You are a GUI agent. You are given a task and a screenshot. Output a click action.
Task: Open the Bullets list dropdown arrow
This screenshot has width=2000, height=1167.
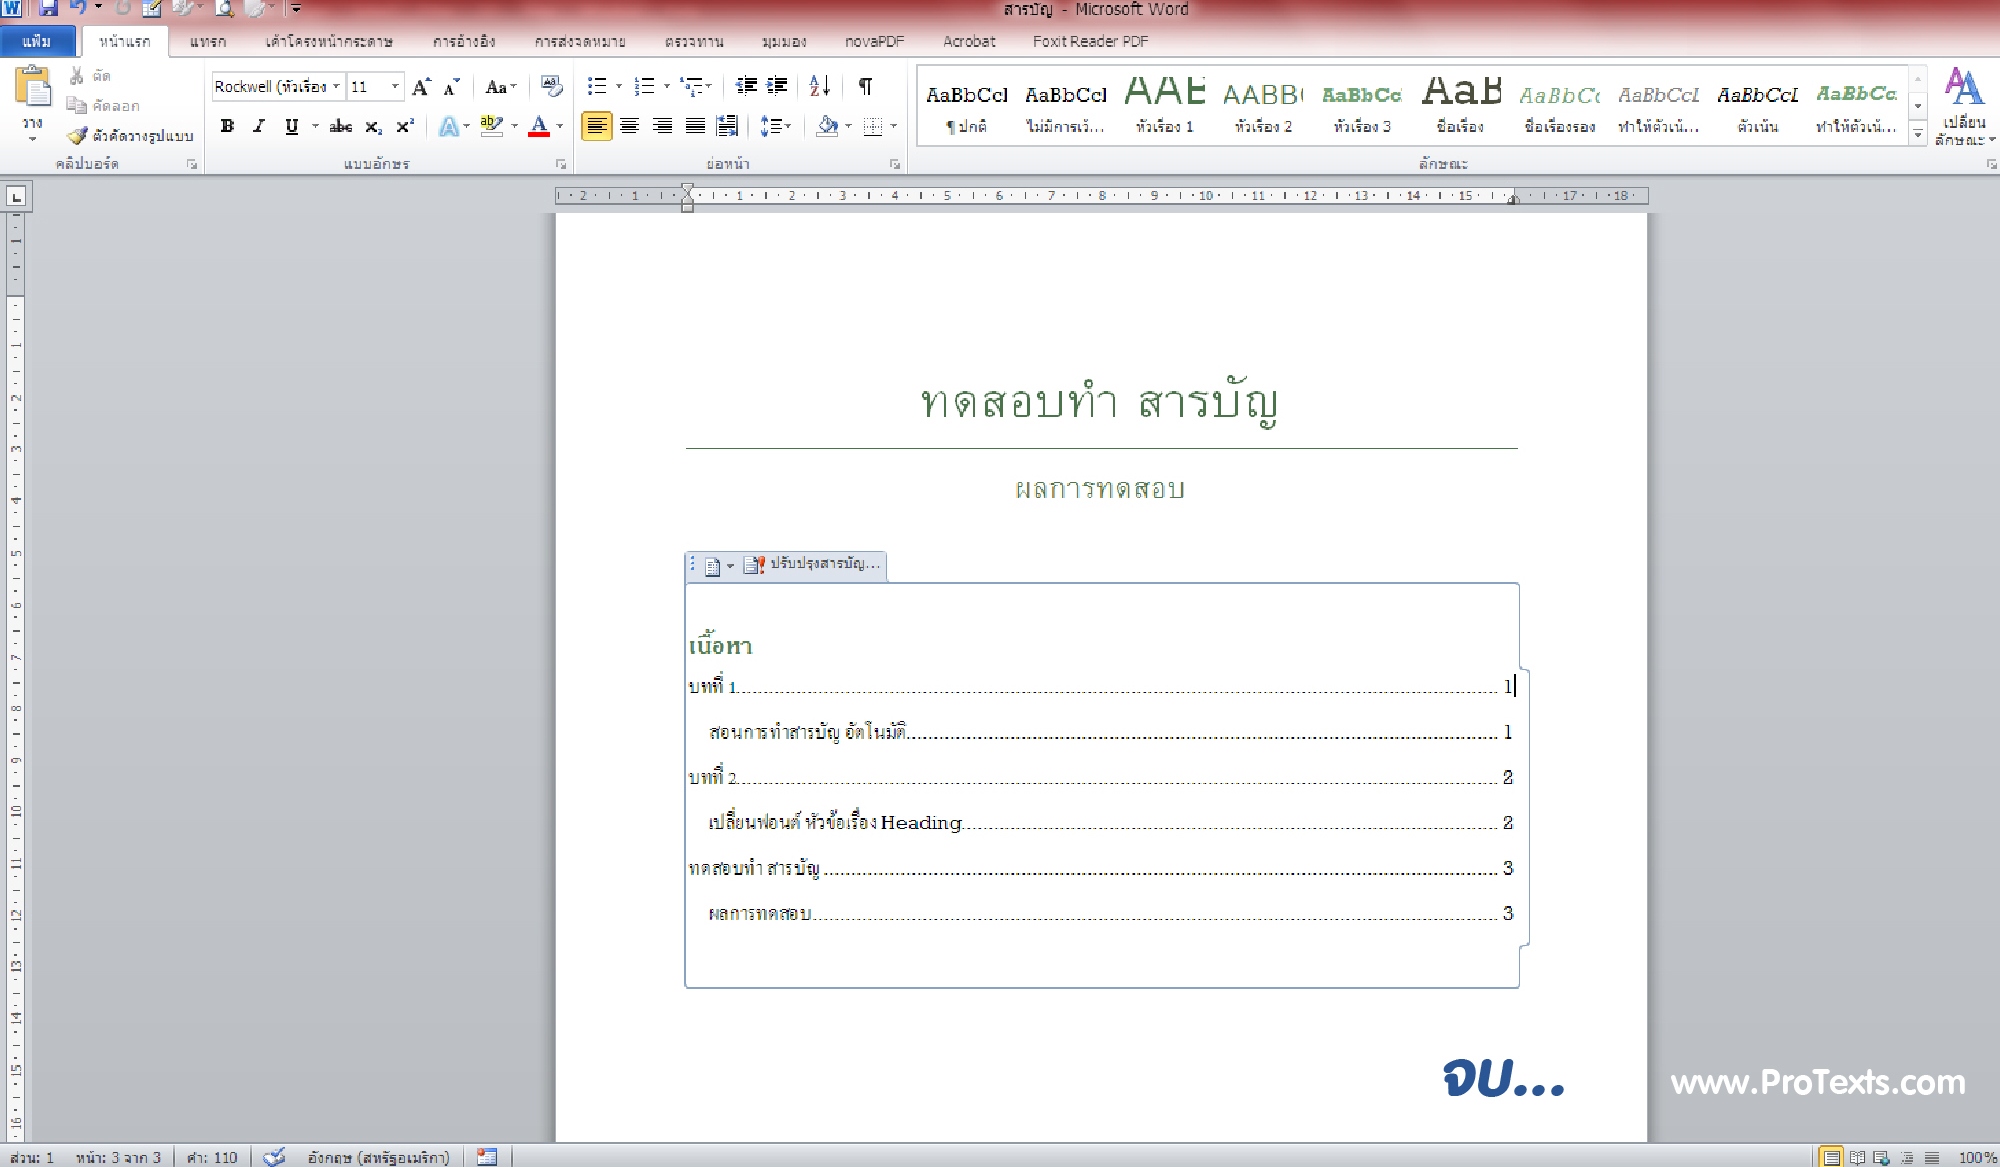click(619, 86)
